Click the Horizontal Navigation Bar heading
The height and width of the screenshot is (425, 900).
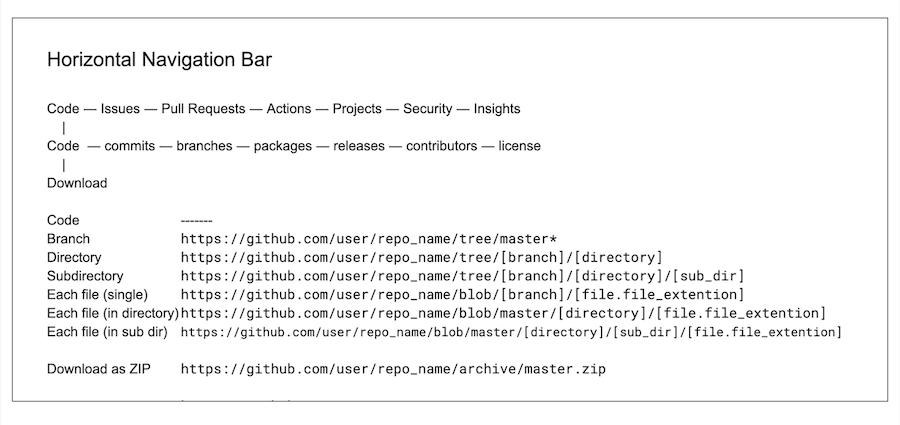coord(159,60)
